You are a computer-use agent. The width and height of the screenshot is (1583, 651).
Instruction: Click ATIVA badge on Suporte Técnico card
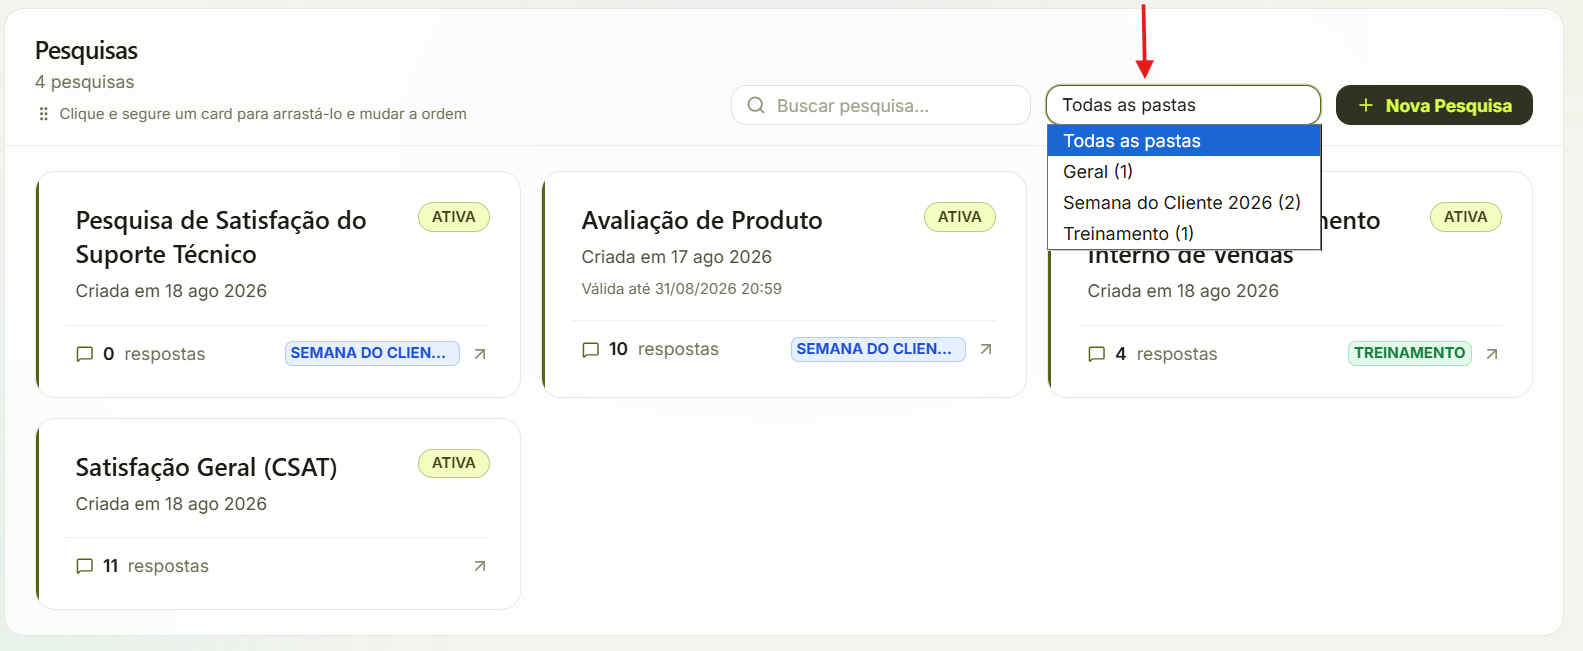tap(454, 217)
